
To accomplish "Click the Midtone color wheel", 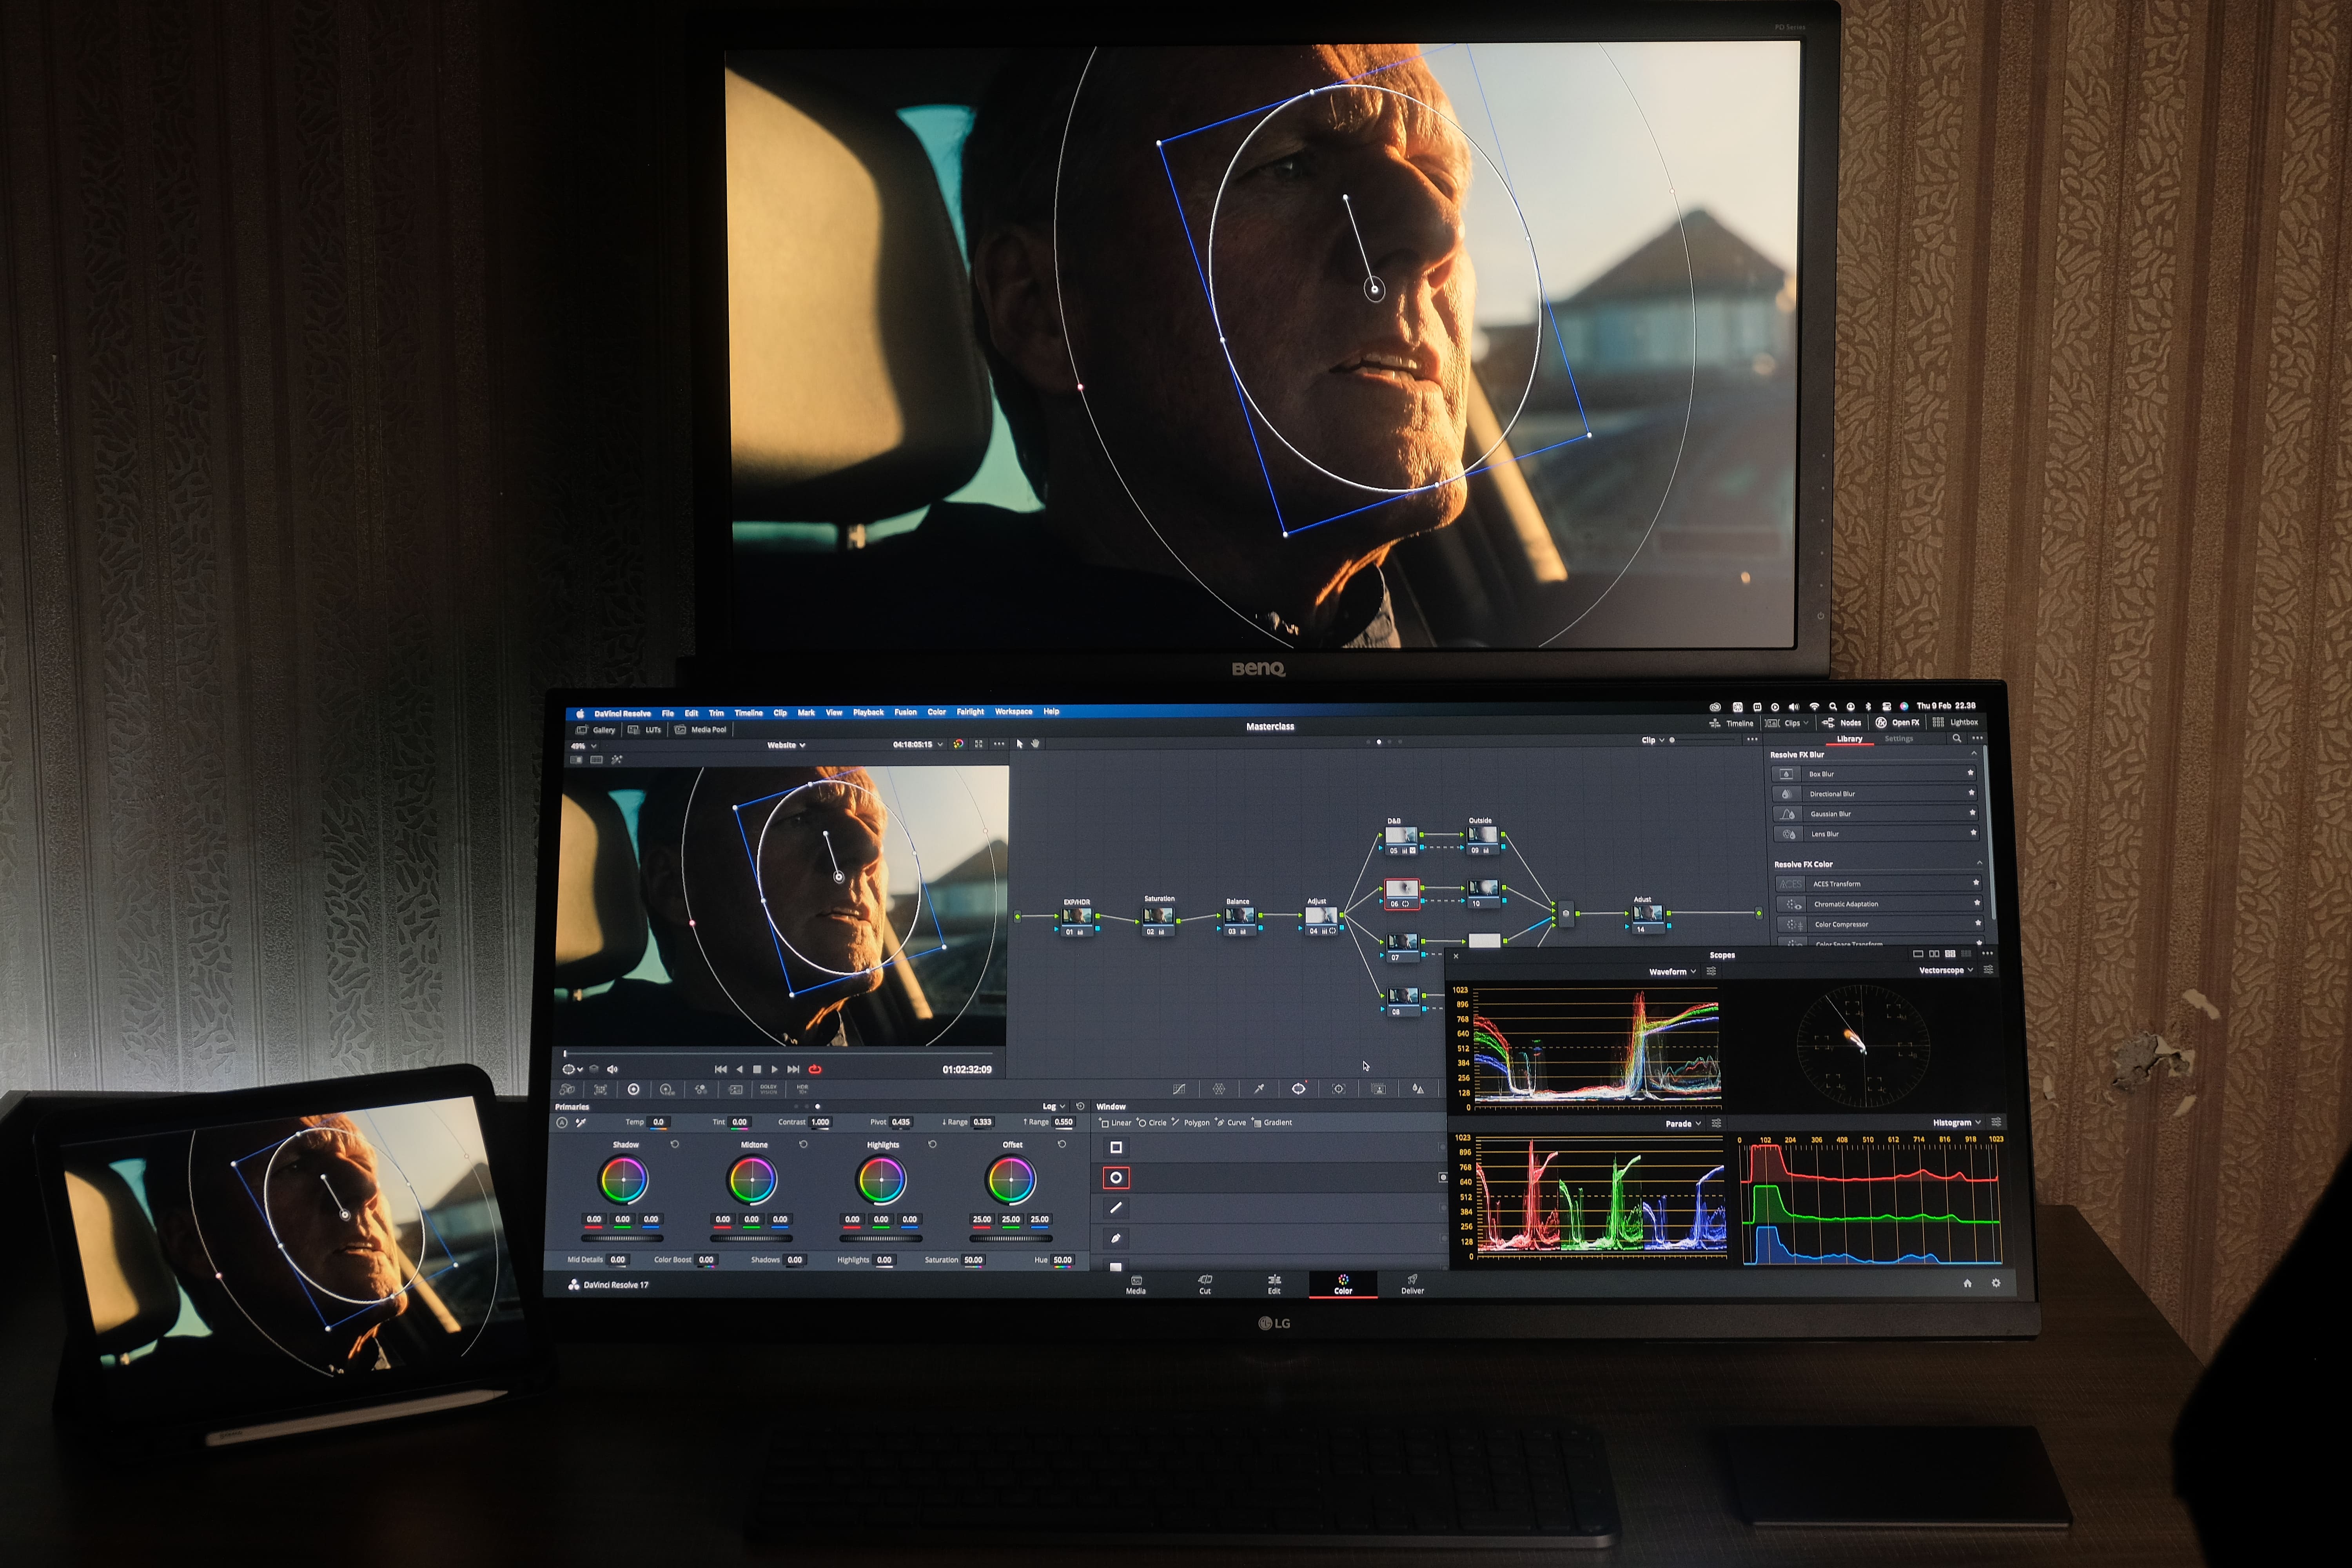I will point(752,1180).
